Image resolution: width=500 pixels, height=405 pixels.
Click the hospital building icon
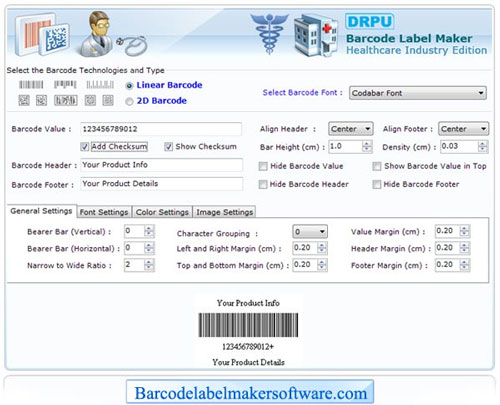pos(316,34)
